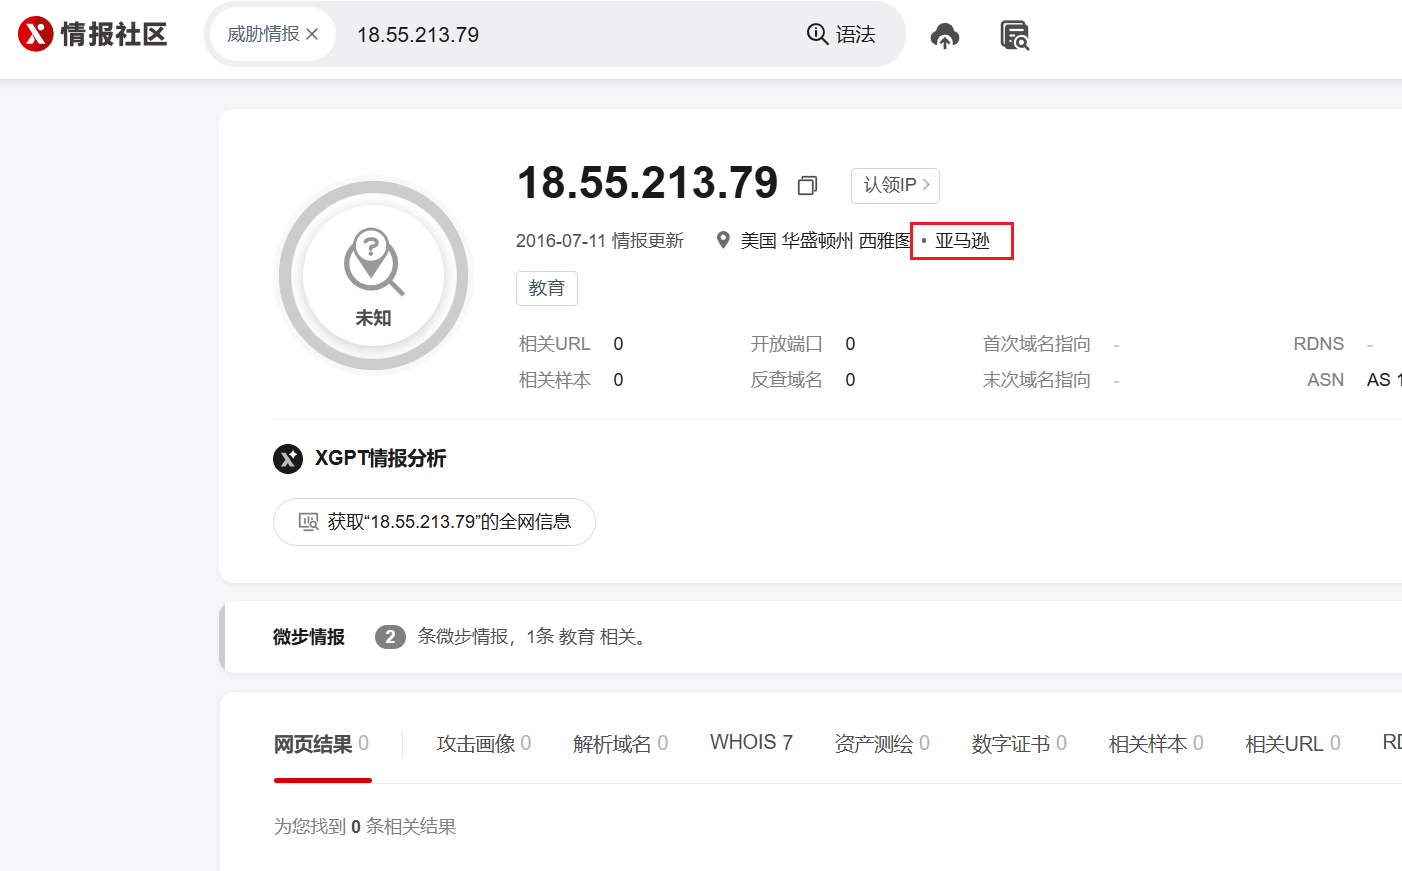
Task: Open the 语法 search syntax help
Action: pos(841,34)
